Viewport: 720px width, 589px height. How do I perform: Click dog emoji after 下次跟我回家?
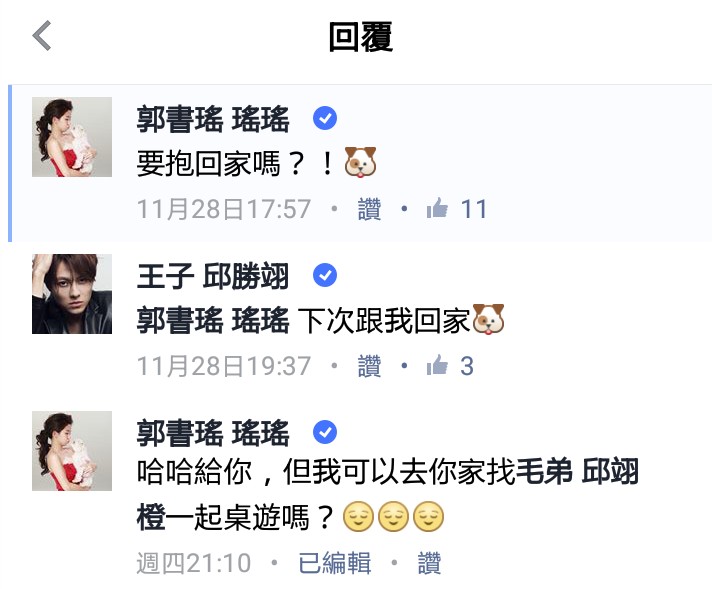[x=488, y=319]
